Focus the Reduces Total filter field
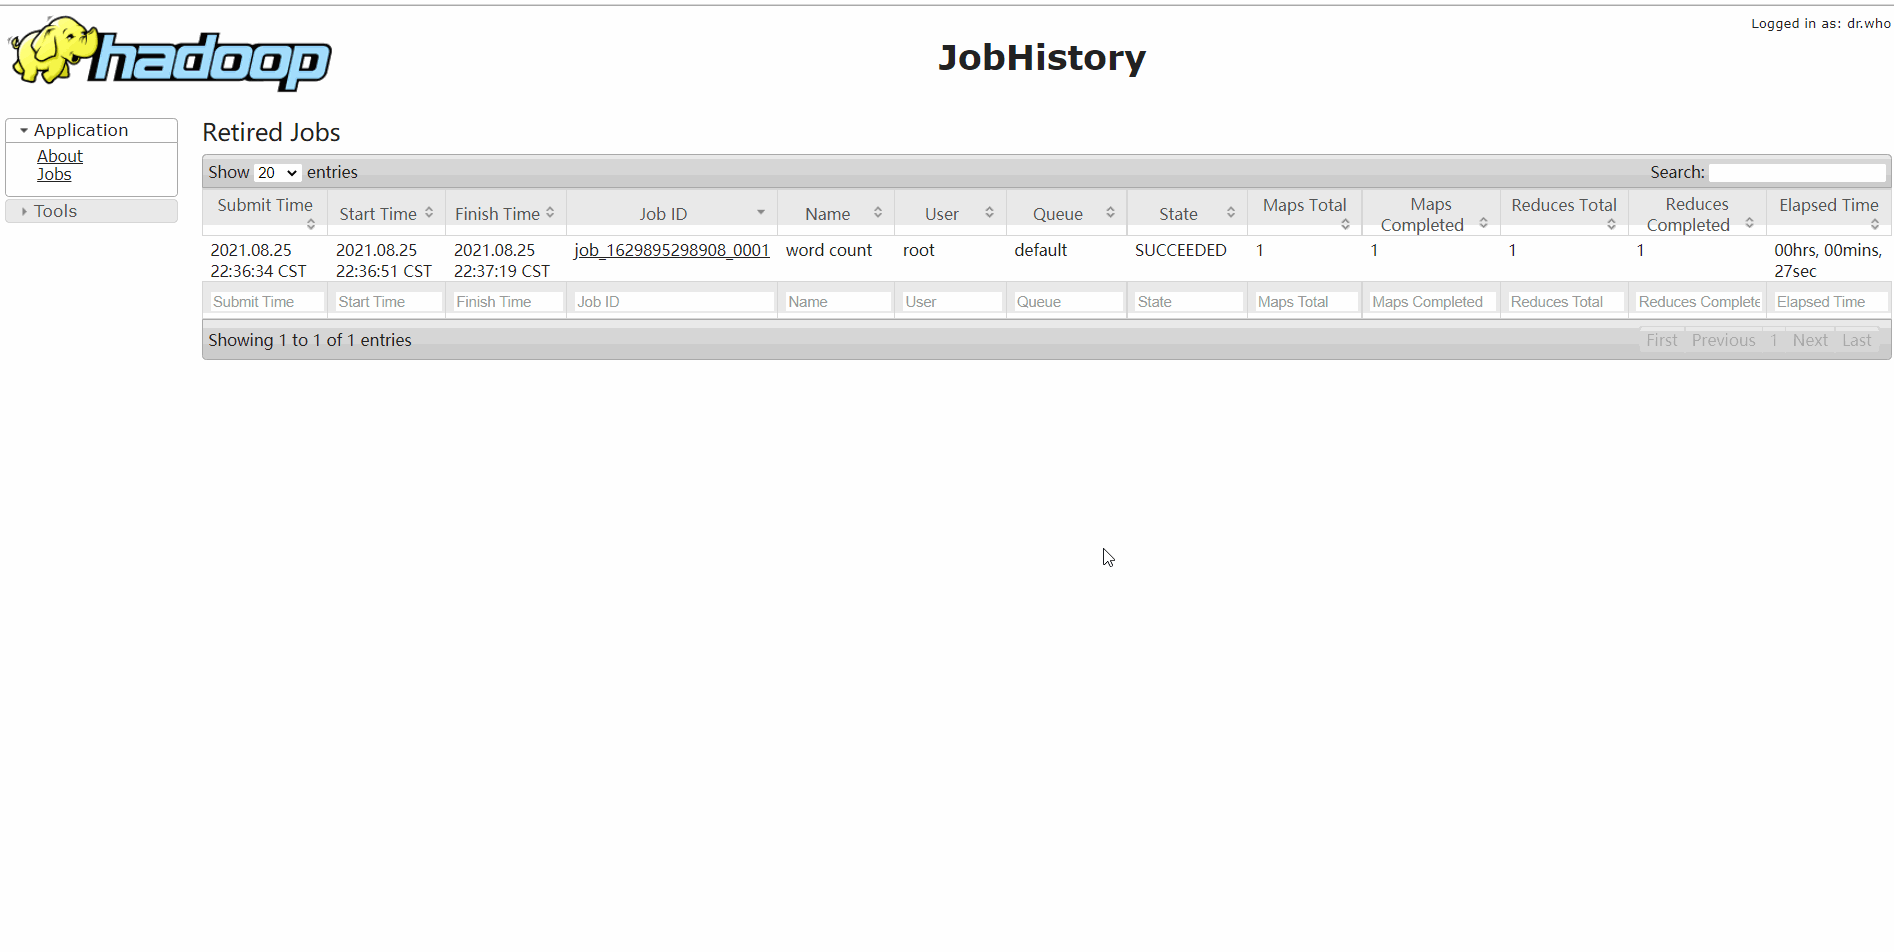This screenshot has height=952, width=1894. (x=1566, y=302)
